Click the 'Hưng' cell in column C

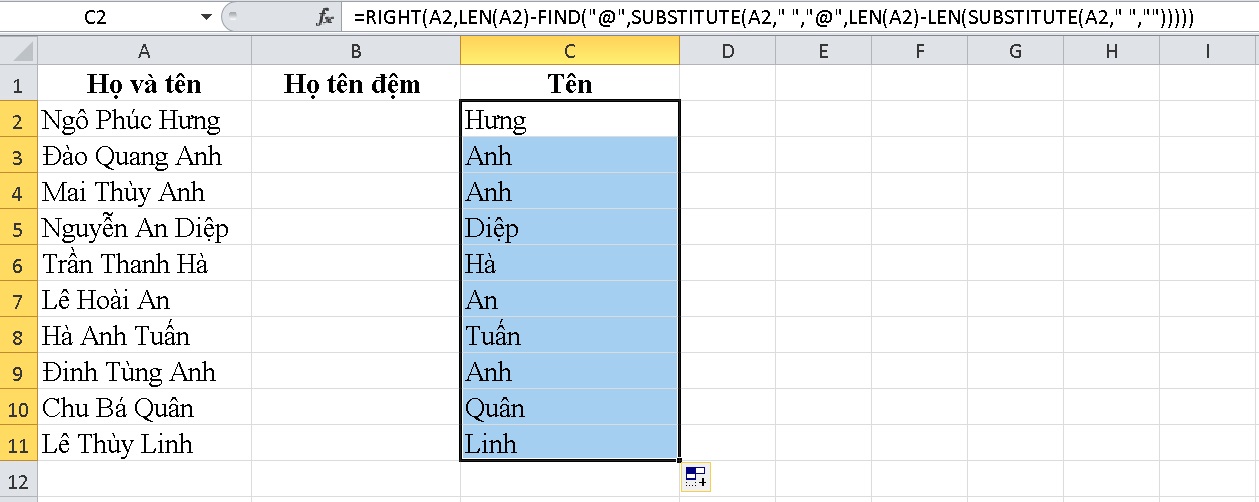pos(569,120)
